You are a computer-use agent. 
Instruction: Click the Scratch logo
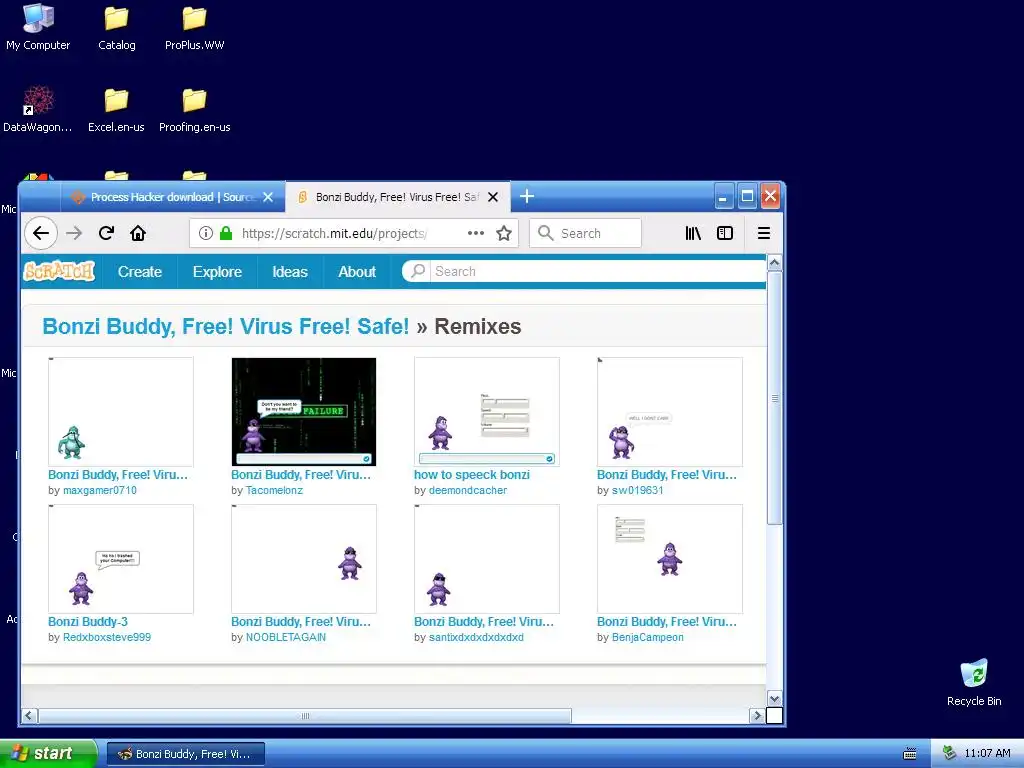(x=59, y=271)
